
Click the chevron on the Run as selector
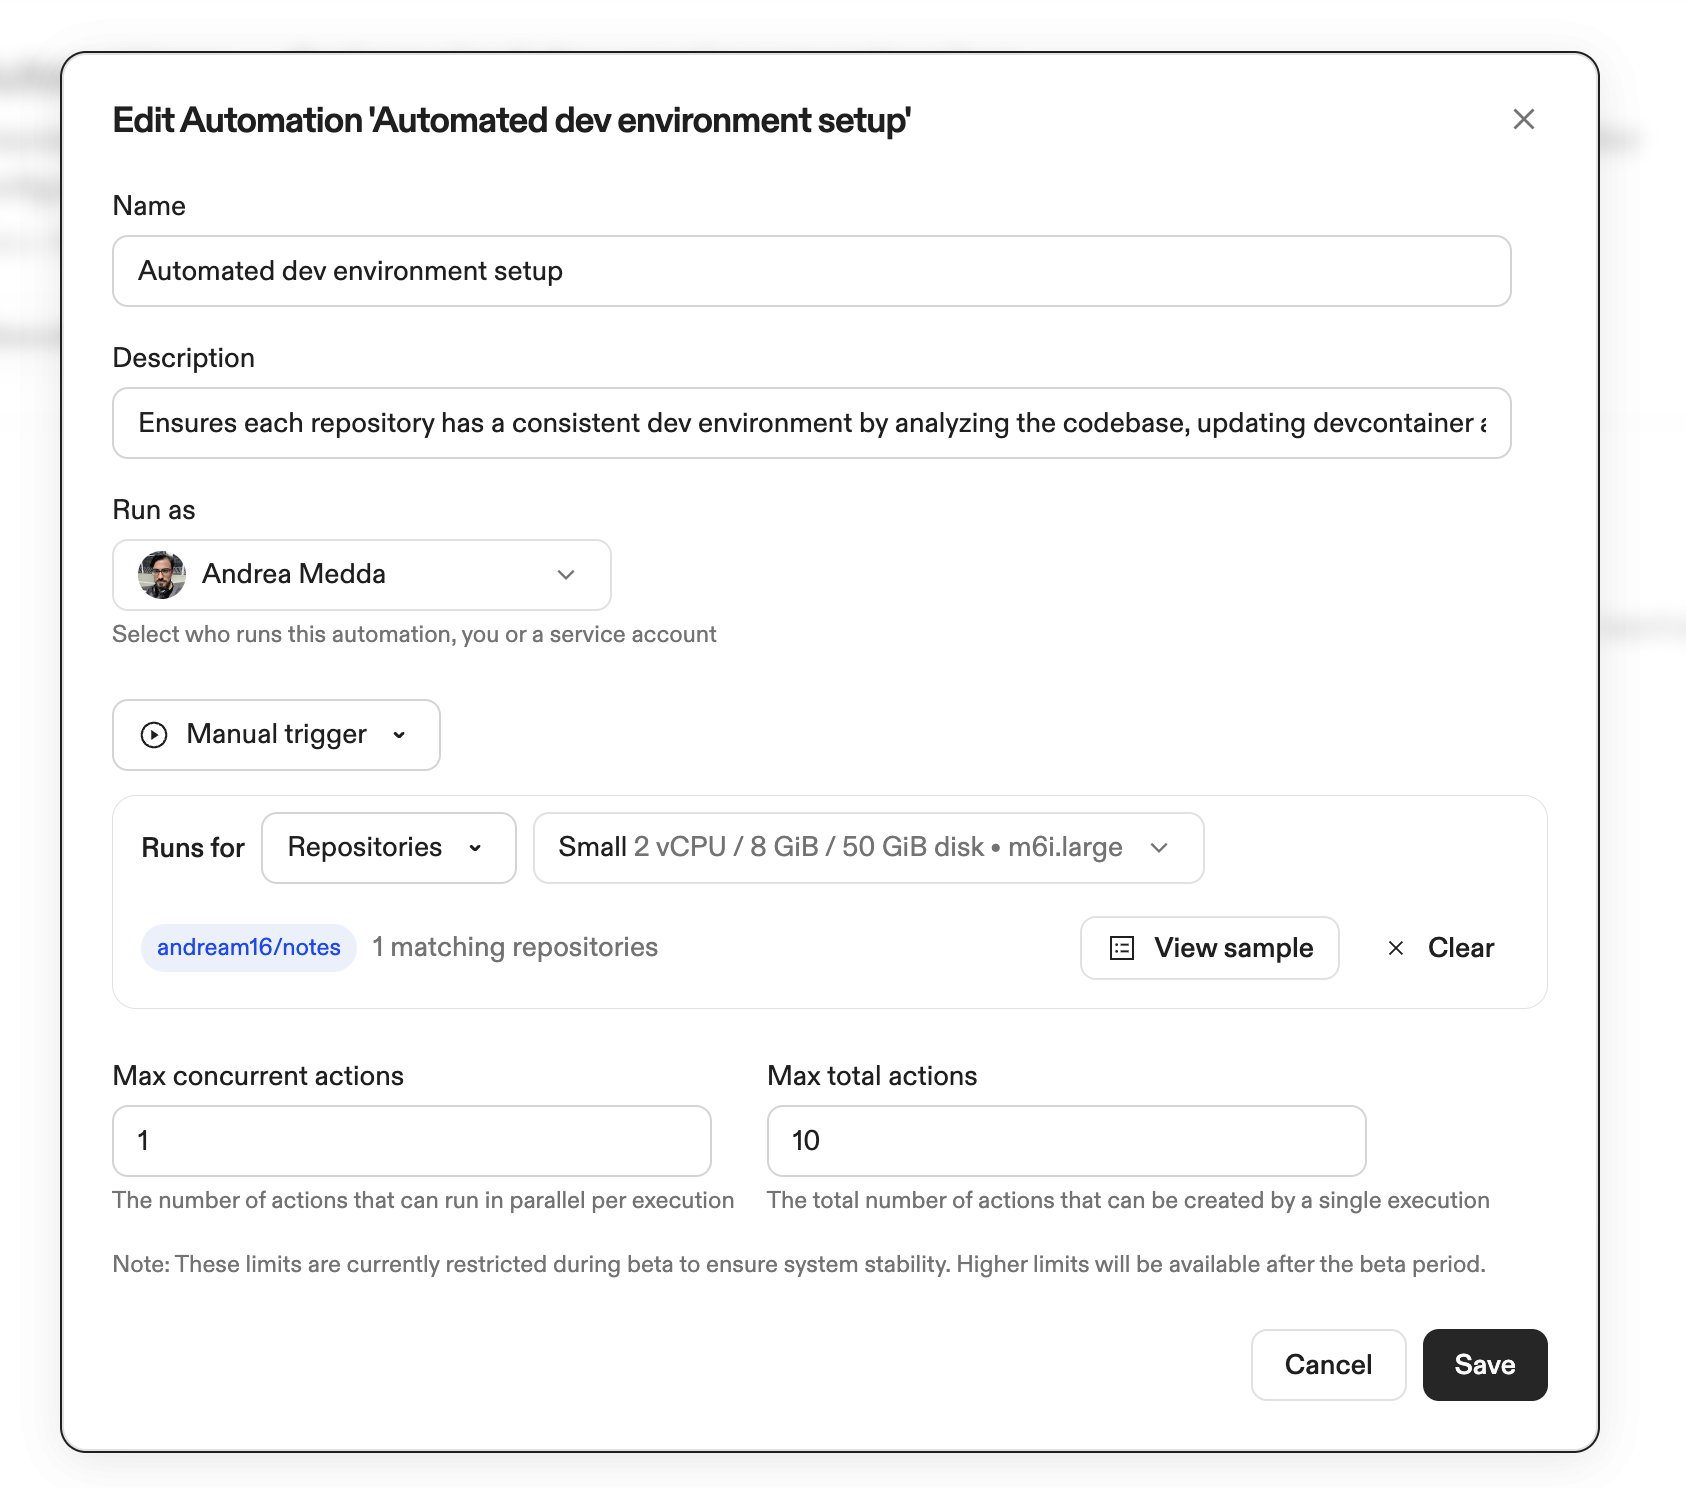pos(566,575)
